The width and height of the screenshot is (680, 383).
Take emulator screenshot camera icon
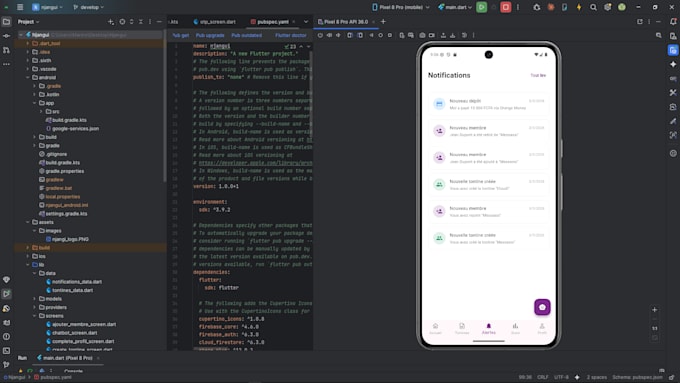click(422, 35)
